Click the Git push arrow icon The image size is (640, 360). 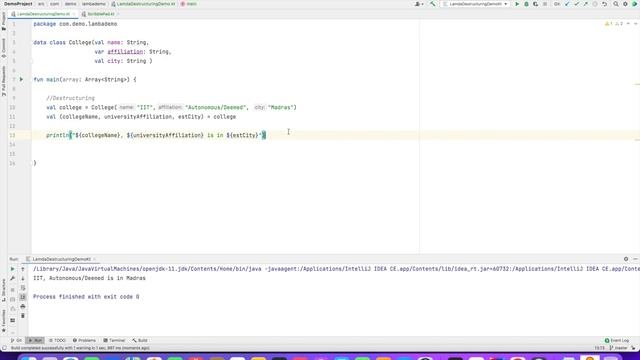coord(586,4)
